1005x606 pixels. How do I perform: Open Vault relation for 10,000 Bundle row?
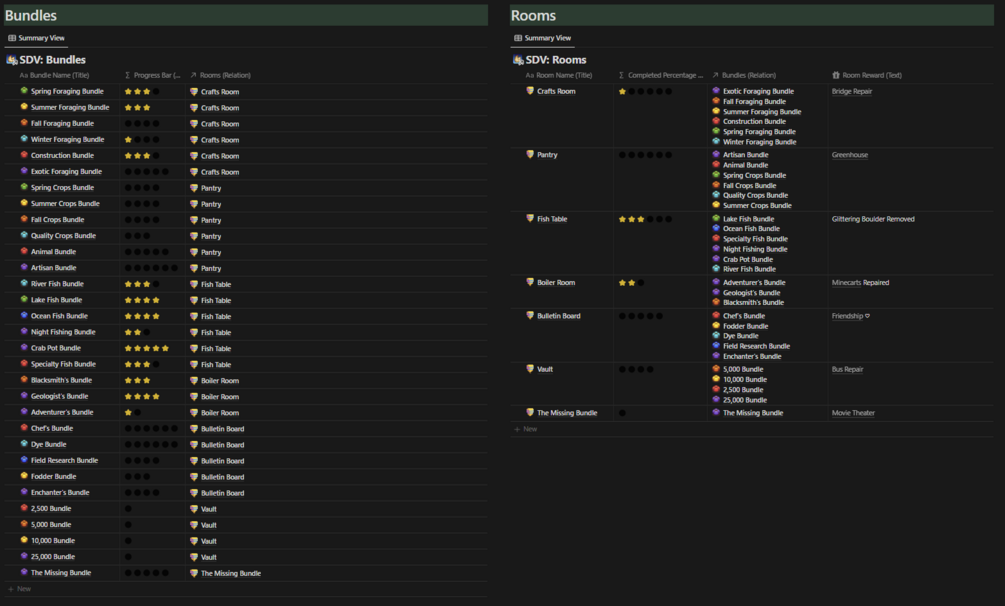click(204, 541)
